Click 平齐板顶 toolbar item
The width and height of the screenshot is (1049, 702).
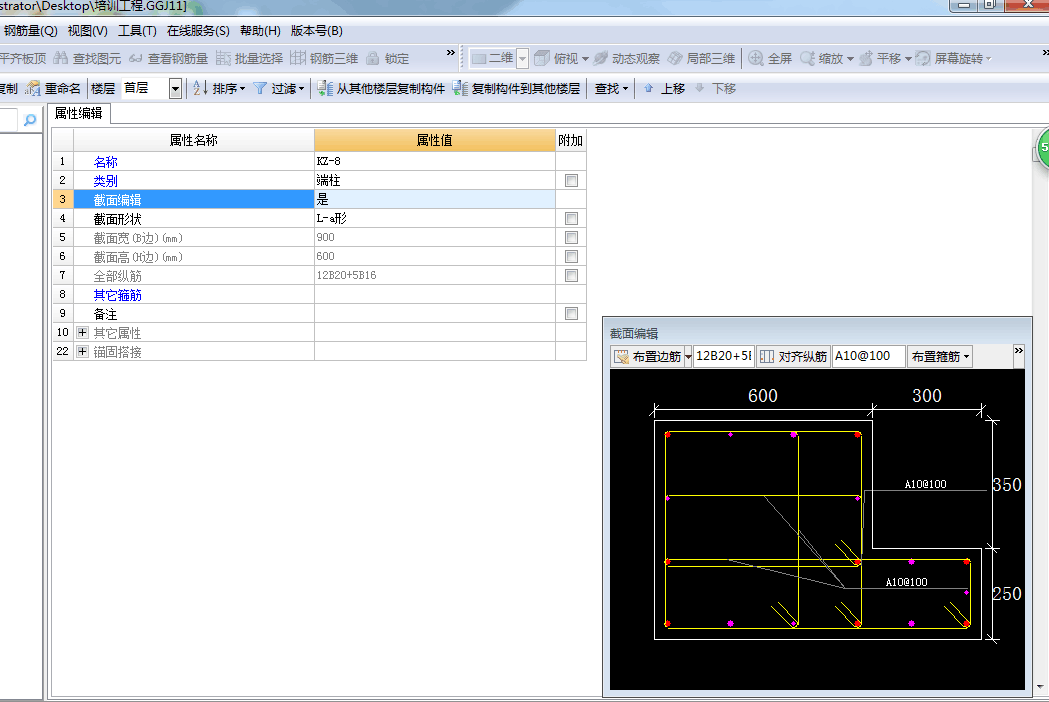[x=23, y=59]
